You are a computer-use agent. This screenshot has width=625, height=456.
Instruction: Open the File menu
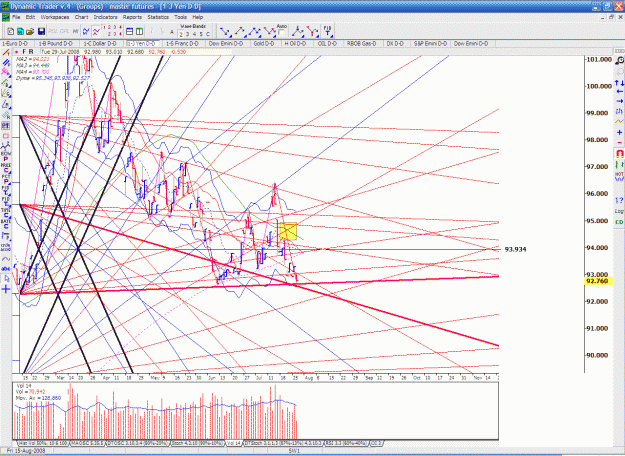(16, 17)
